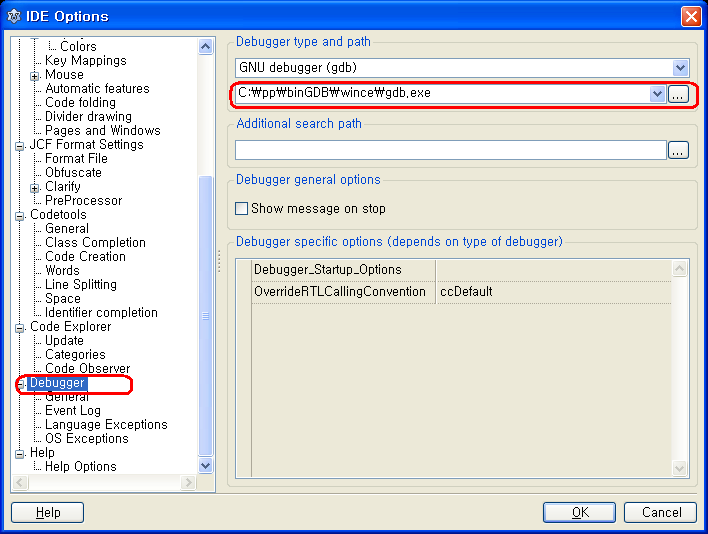The height and width of the screenshot is (534, 708).
Task: Select Categories tree item
Action: 75,354
